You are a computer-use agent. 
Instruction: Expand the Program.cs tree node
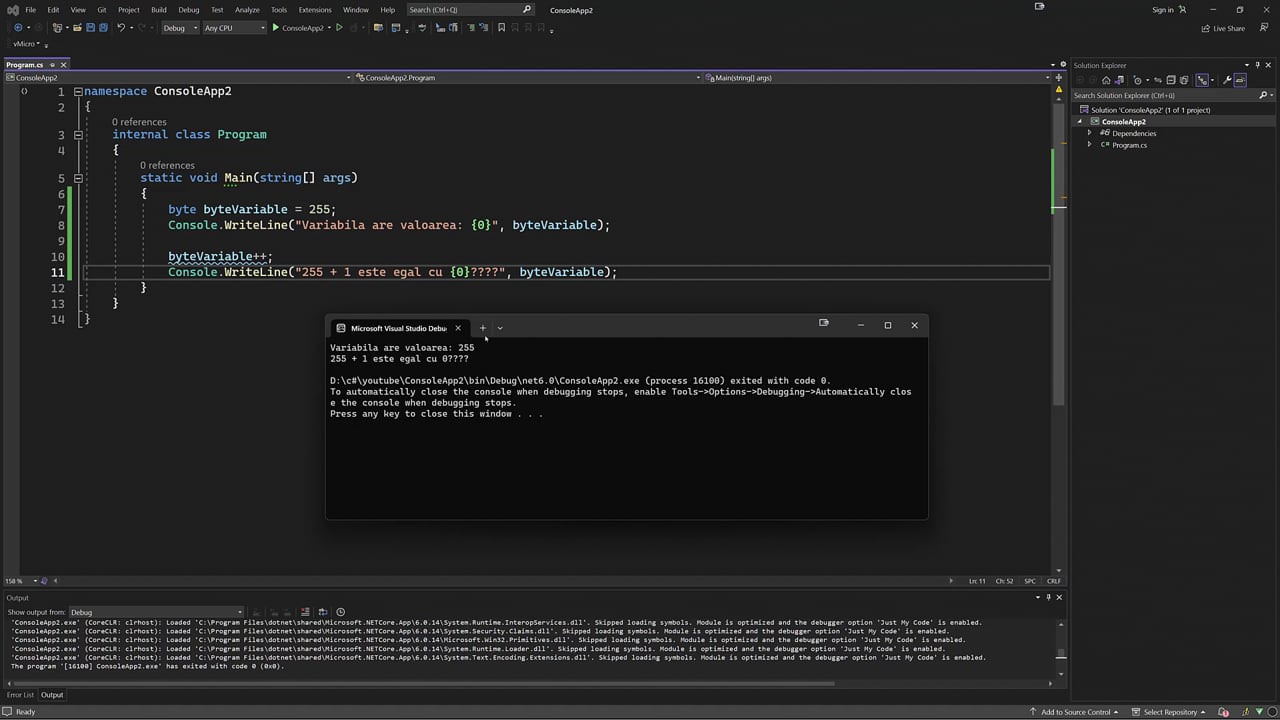[1090, 145]
